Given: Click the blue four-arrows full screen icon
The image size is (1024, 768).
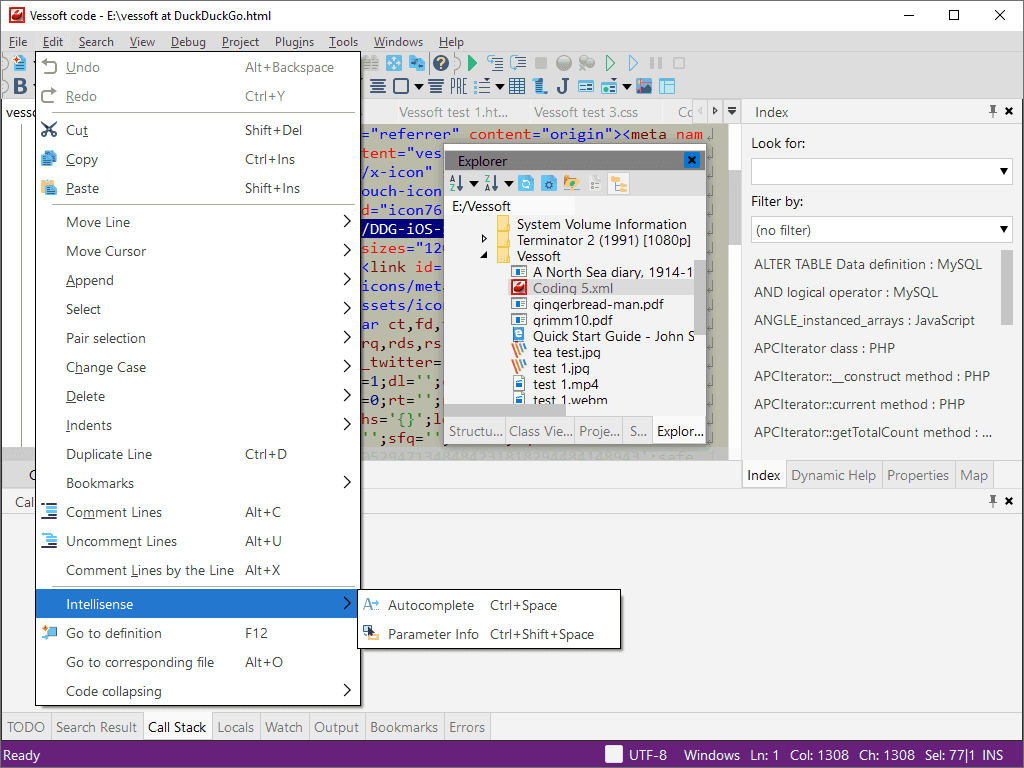Looking at the screenshot, I should pyautogui.click(x=394, y=63).
